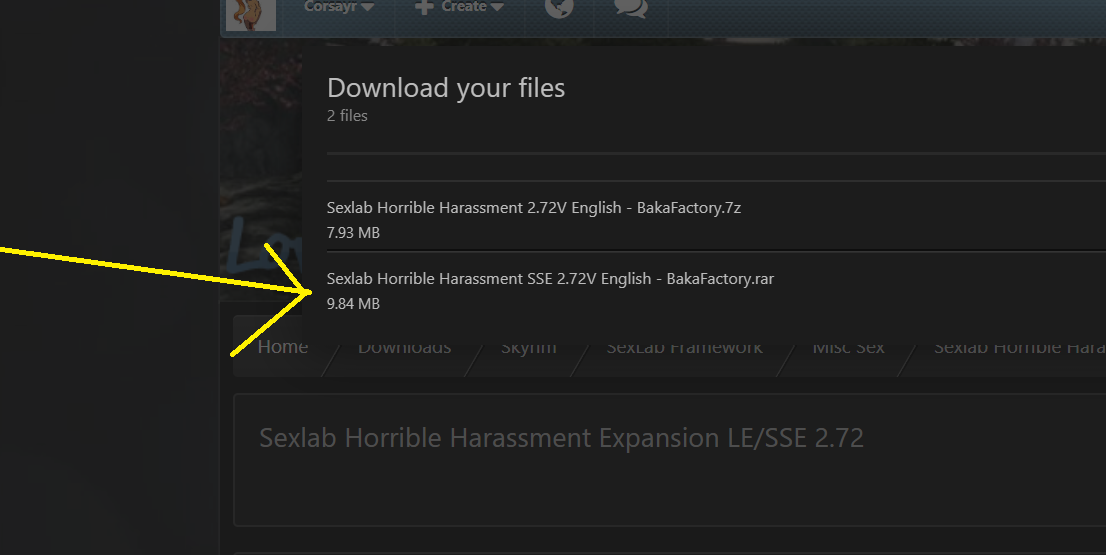Click the 9.84 MB size text
Screen dimensions: 1106x555
pos(353,304)
